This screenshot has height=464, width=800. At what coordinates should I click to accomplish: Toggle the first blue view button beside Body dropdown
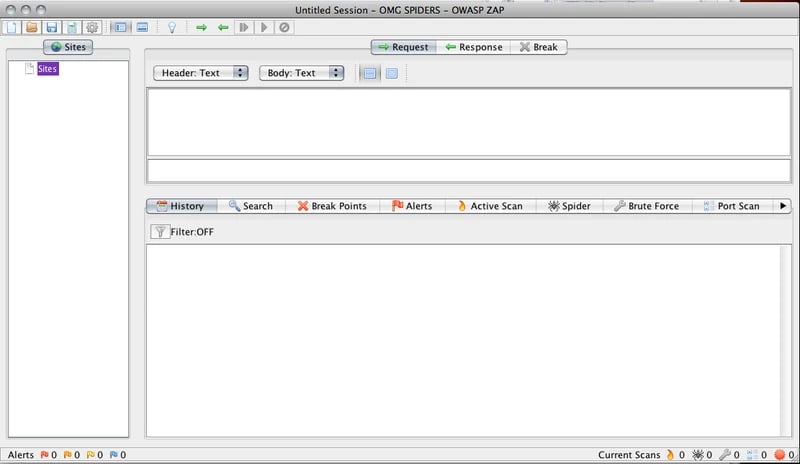pos(370,73)
